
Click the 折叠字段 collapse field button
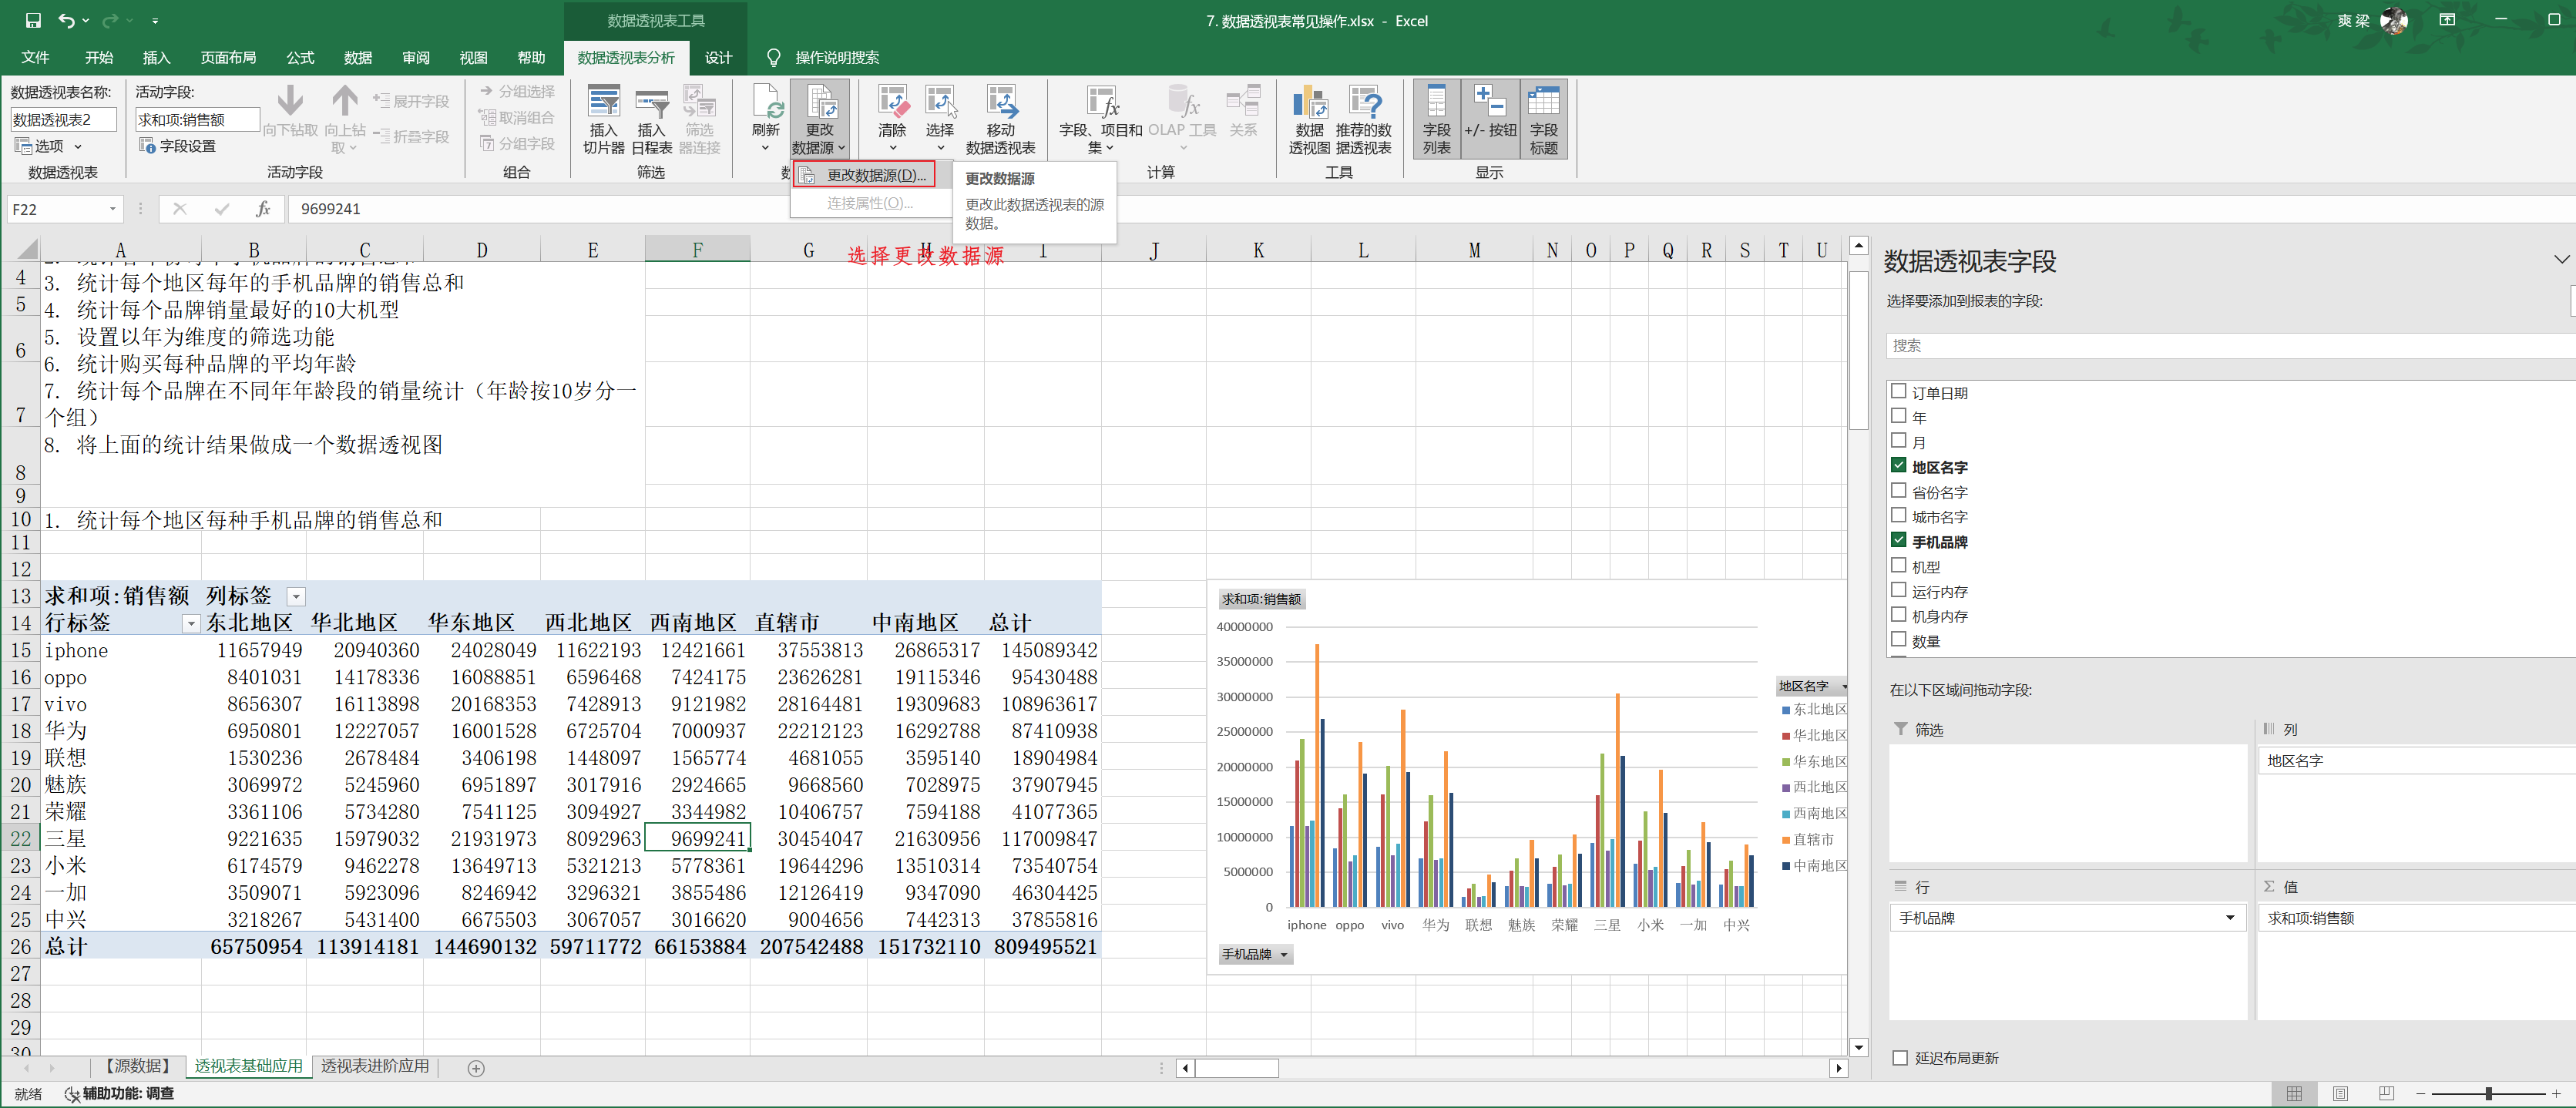click(411, 136)
